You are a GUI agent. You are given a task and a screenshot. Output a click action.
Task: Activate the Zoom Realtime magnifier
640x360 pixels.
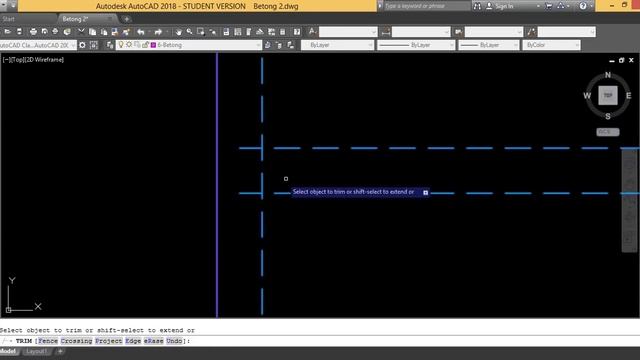pos(189,32)
